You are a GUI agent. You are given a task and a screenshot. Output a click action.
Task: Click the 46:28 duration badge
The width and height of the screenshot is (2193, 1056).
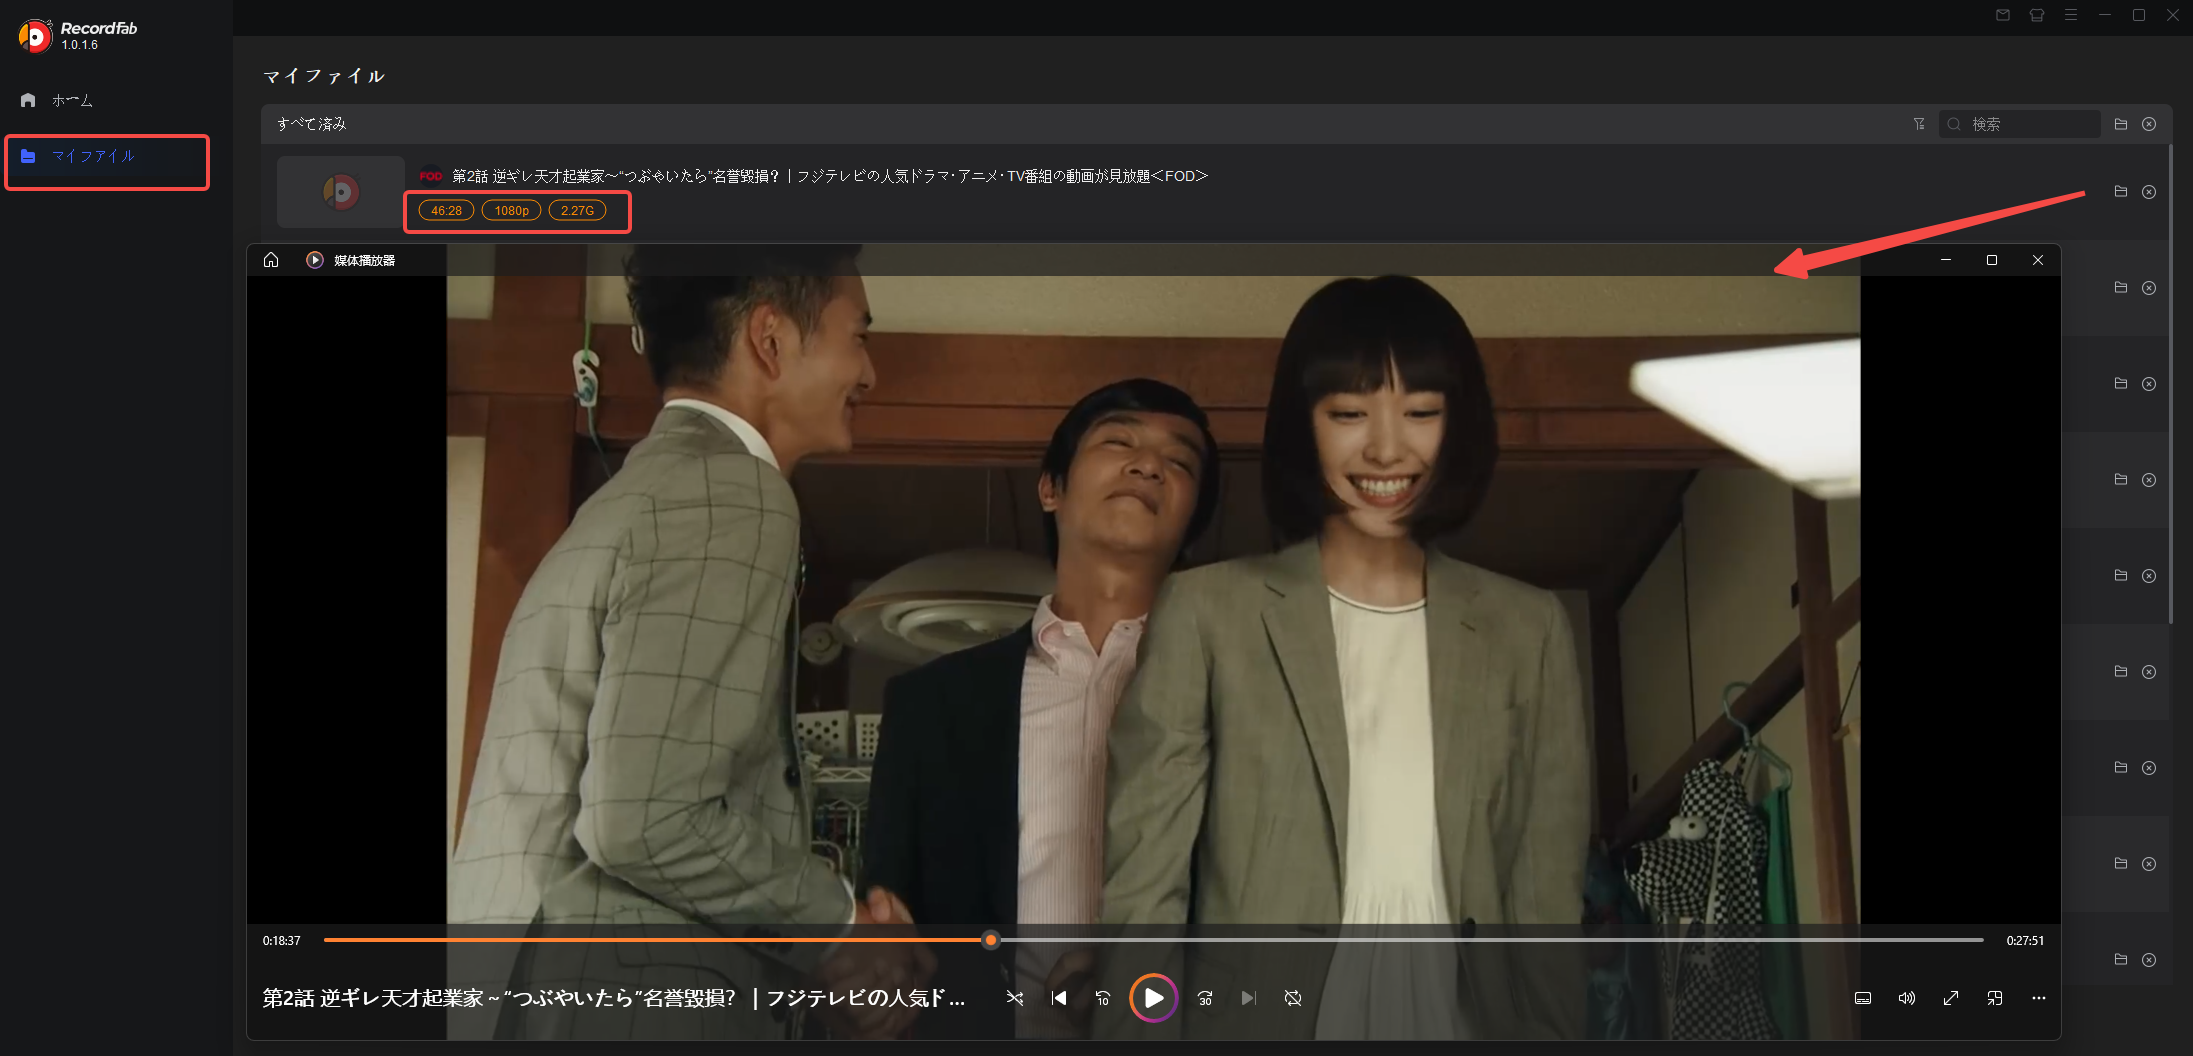[446, 210]
